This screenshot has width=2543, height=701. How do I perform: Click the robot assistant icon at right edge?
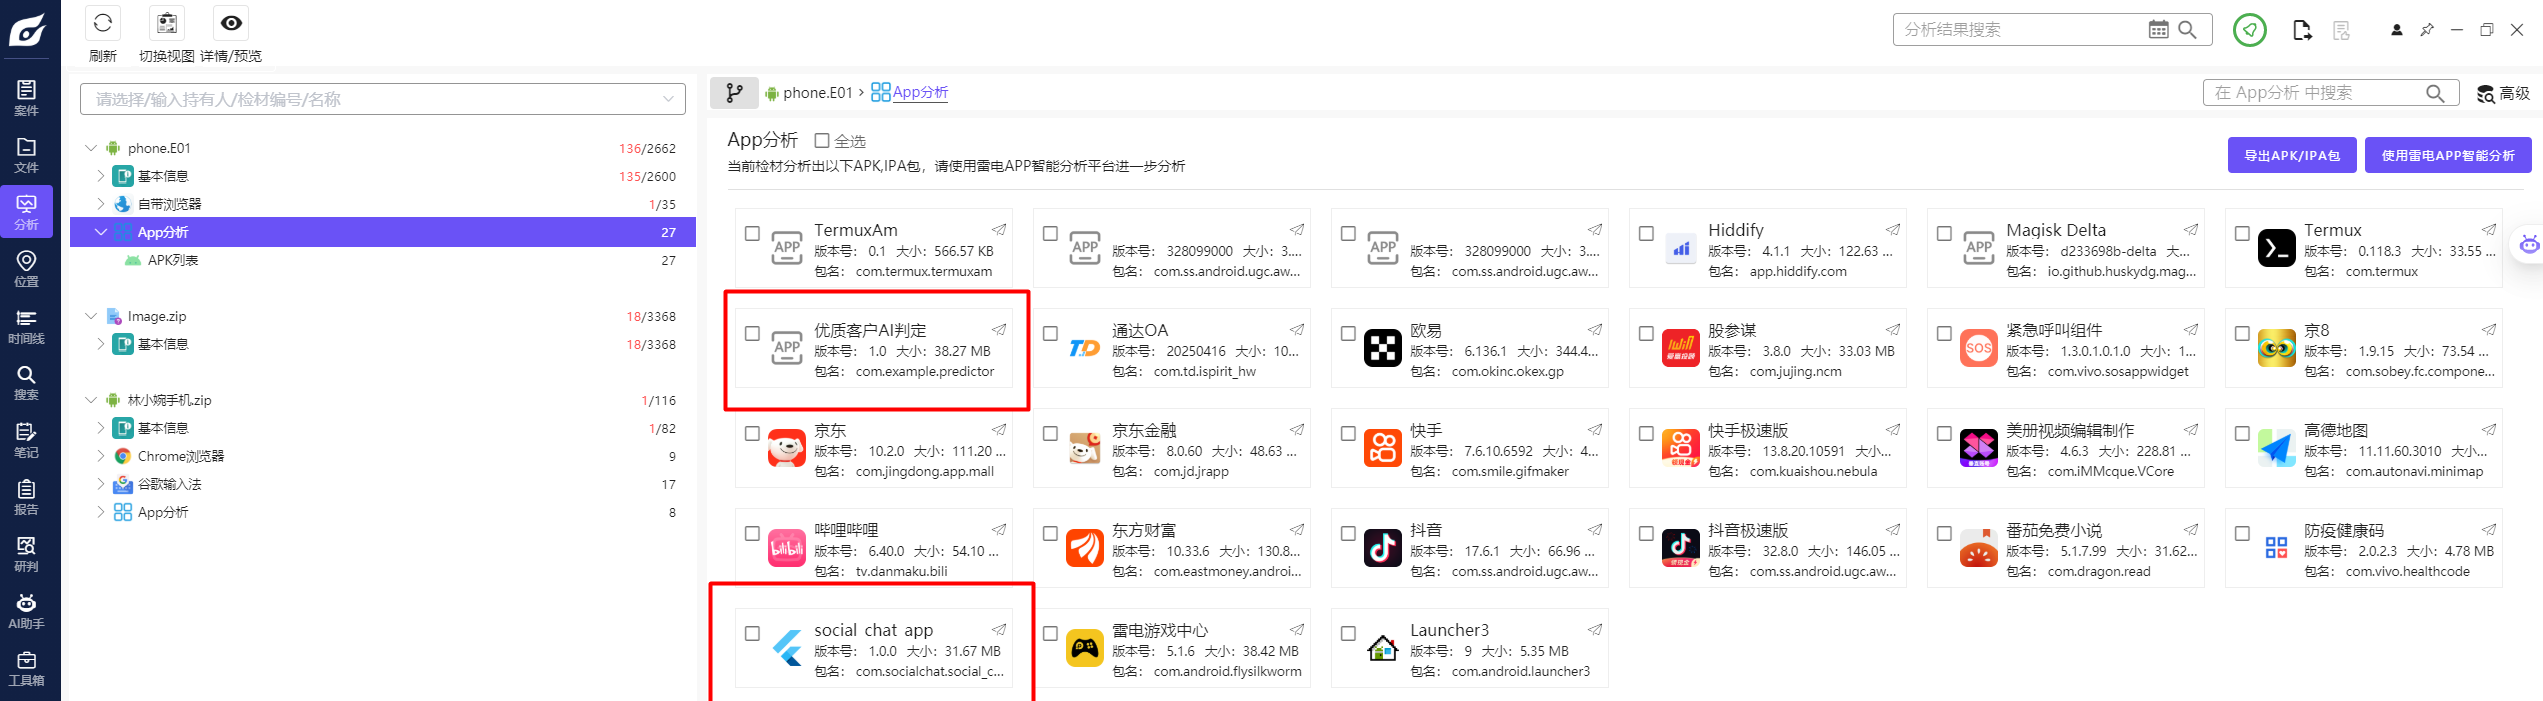pos(2529,243)
